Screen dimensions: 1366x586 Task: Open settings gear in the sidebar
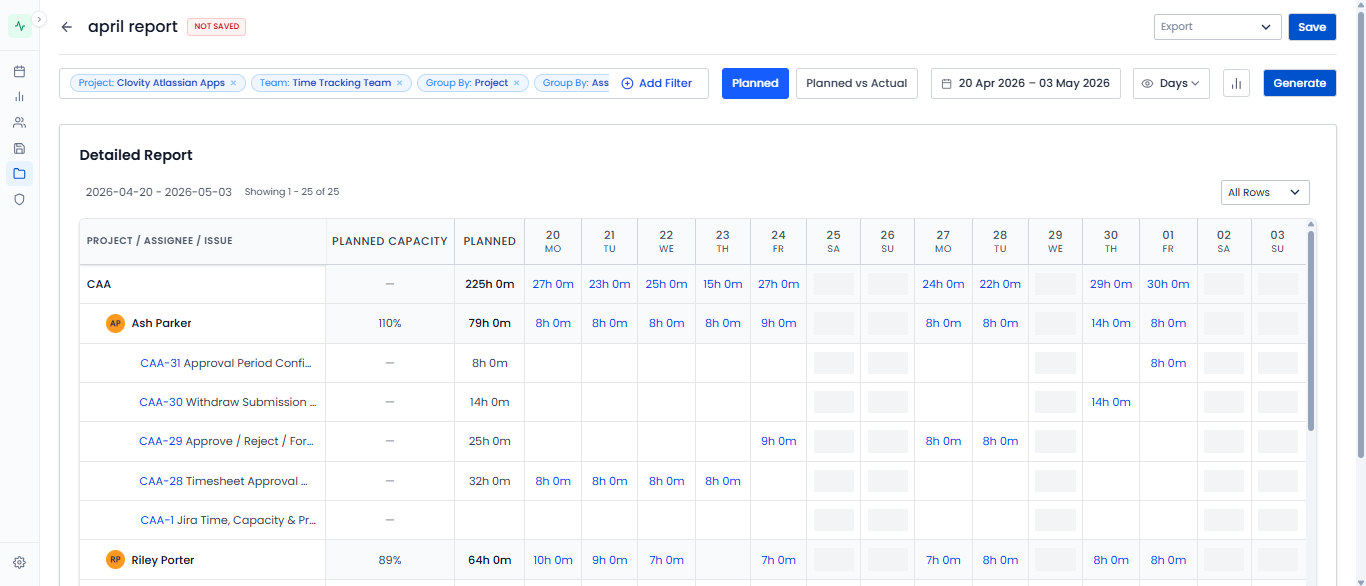point(19,563)
